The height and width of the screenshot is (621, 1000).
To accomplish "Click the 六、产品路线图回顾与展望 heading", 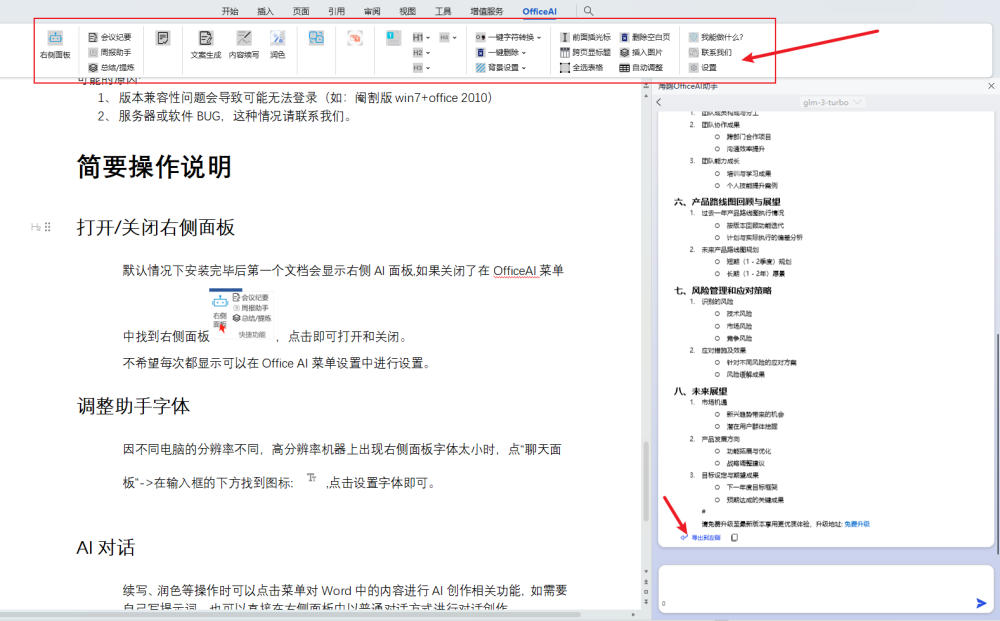I will pyautogui.click(x=727, y=201).
